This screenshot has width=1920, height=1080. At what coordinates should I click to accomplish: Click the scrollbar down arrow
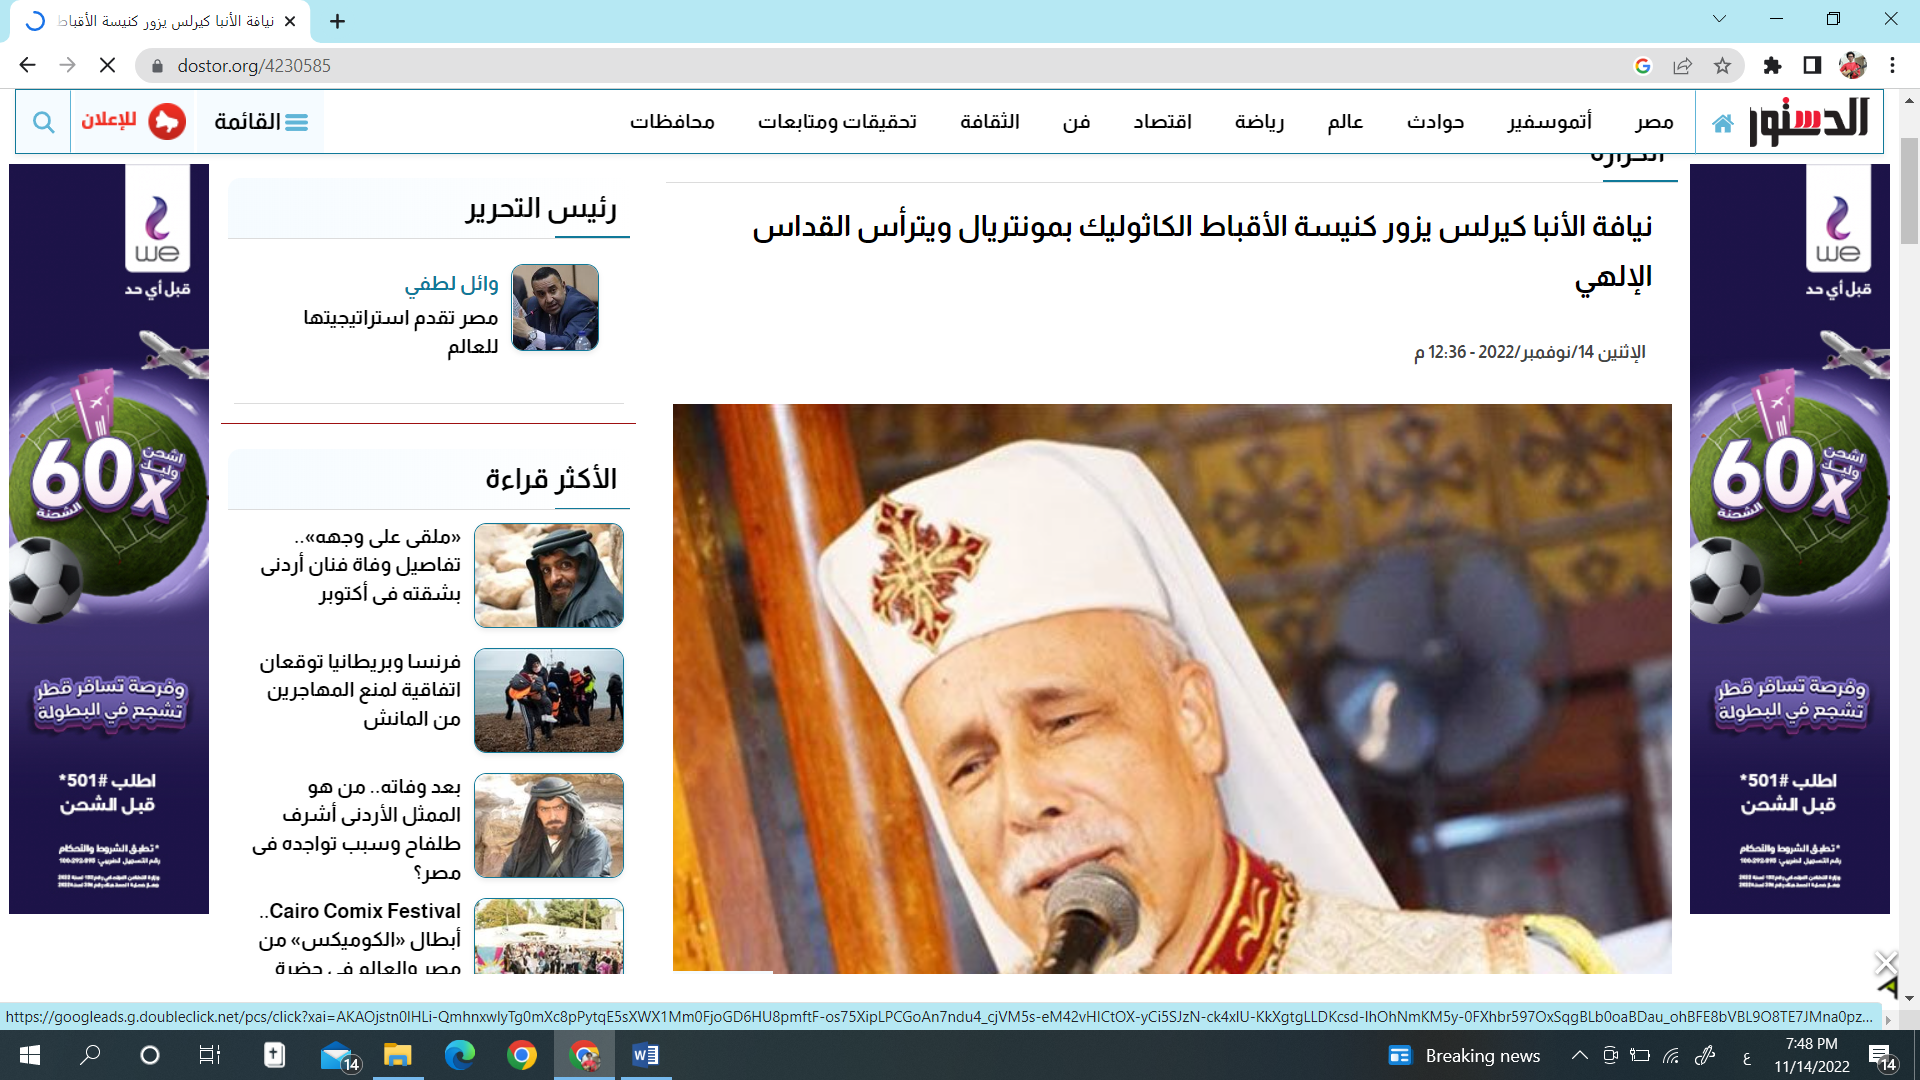[1909, 997]
